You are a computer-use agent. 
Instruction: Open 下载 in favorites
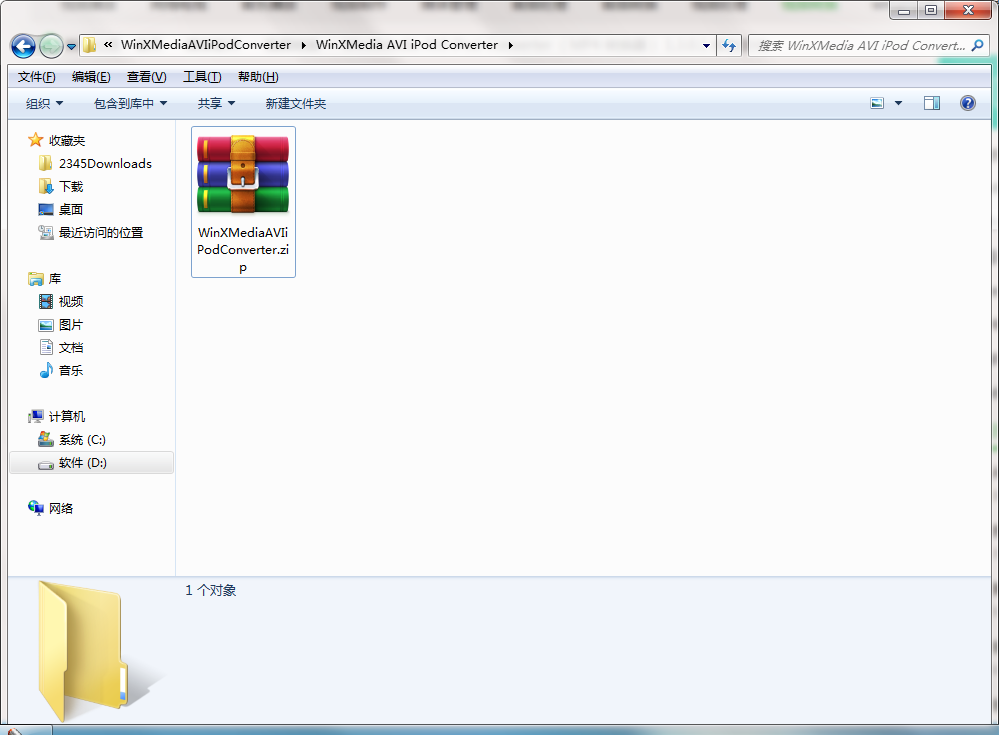click(x=71, y=187)
